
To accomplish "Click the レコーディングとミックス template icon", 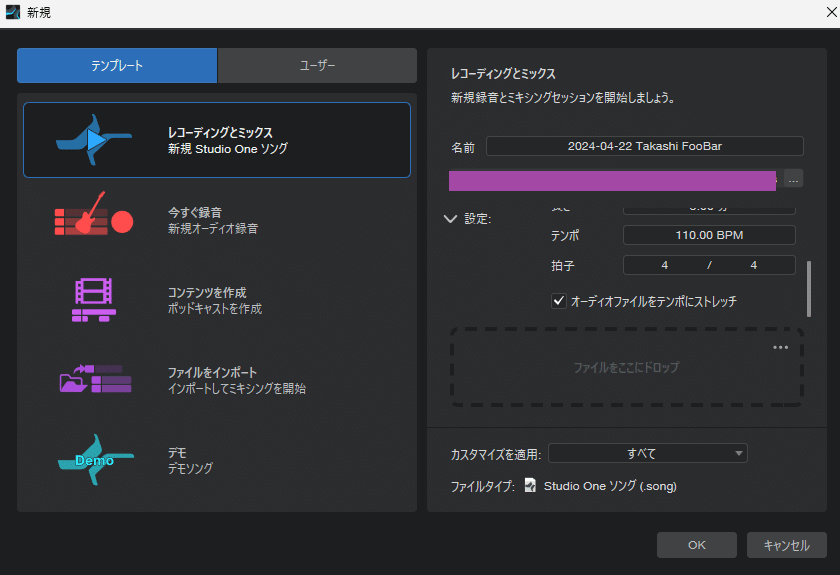I will pos(94,140).
